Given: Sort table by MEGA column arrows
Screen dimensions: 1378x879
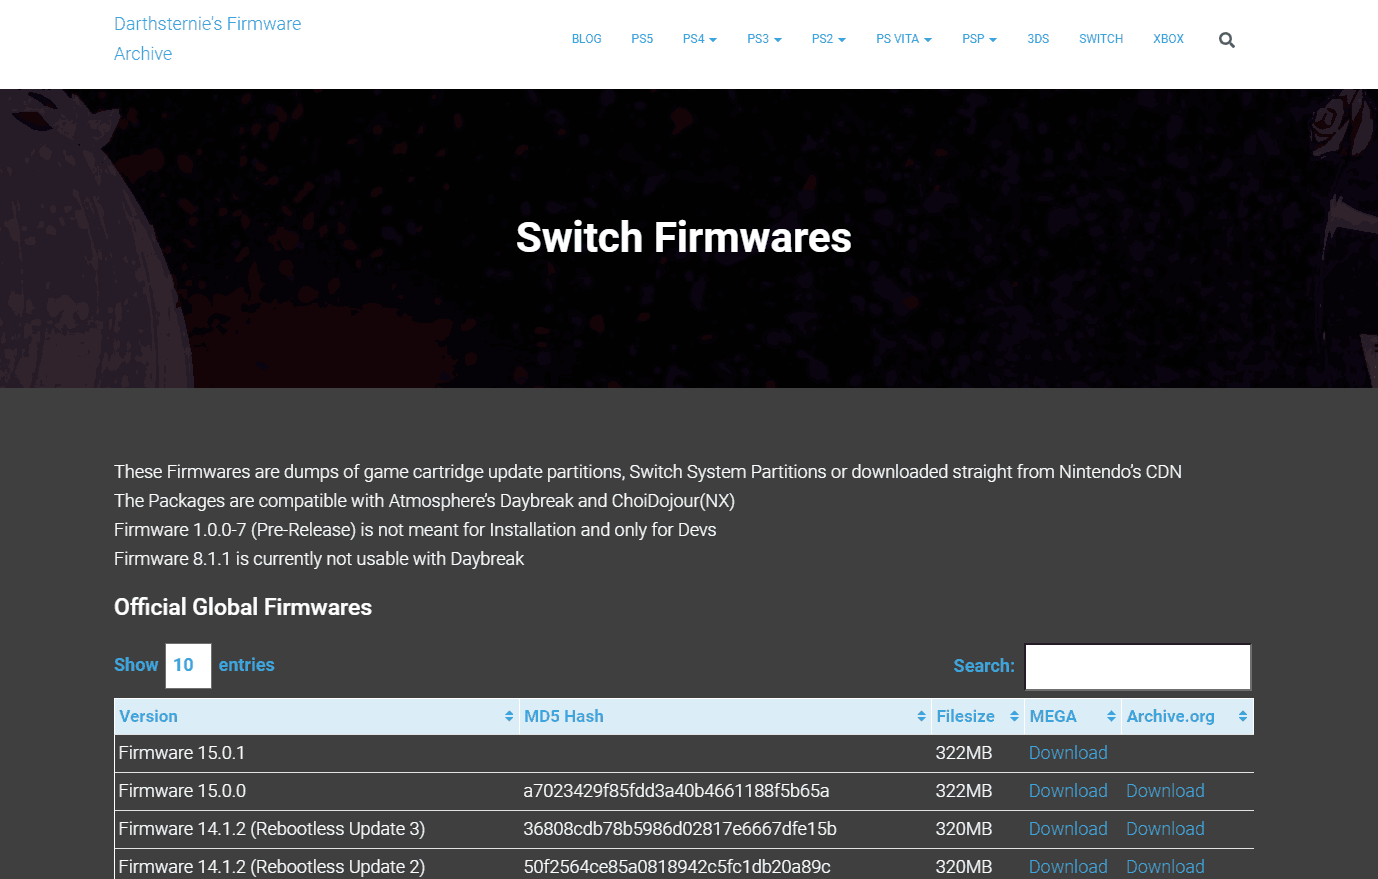Looking at the screenshot, I should (1111, 716).
